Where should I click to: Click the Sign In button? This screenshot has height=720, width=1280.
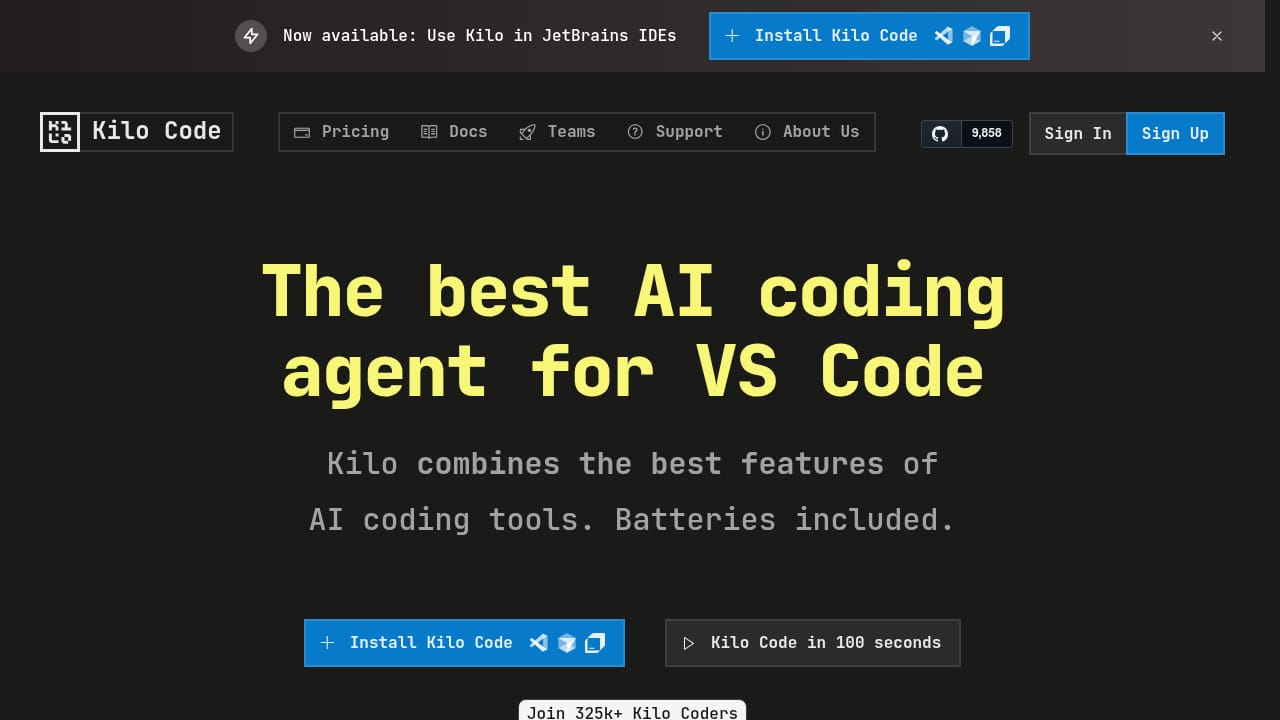(1078, 133)
